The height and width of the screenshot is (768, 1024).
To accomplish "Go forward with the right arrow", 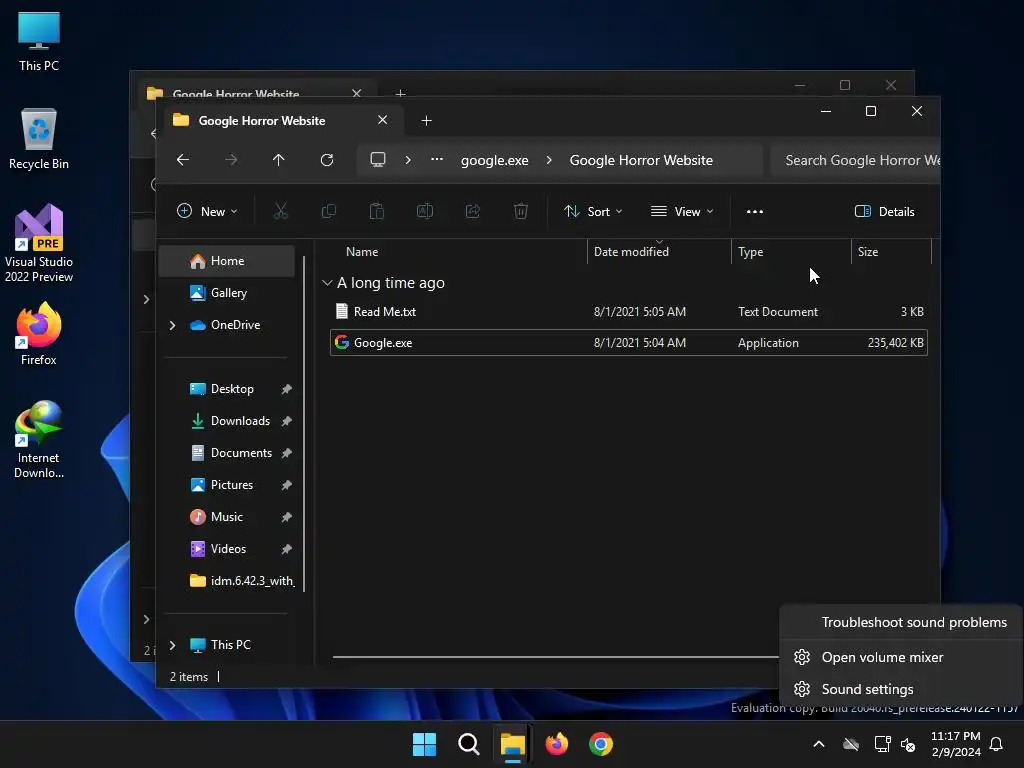I will click(x=231, y=160).
